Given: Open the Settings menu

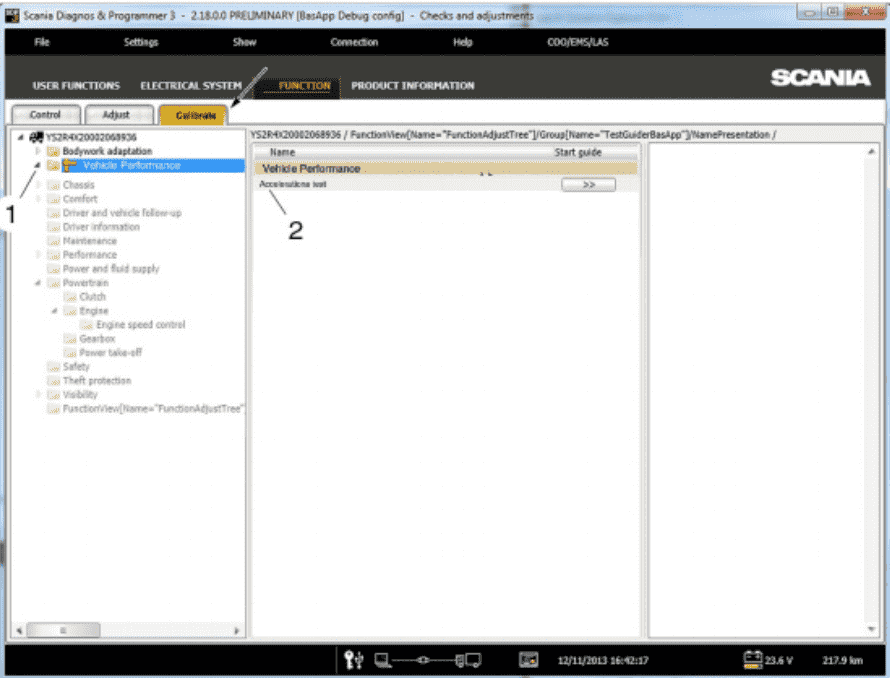Looking at the screenshot, I should pos(141,42).
